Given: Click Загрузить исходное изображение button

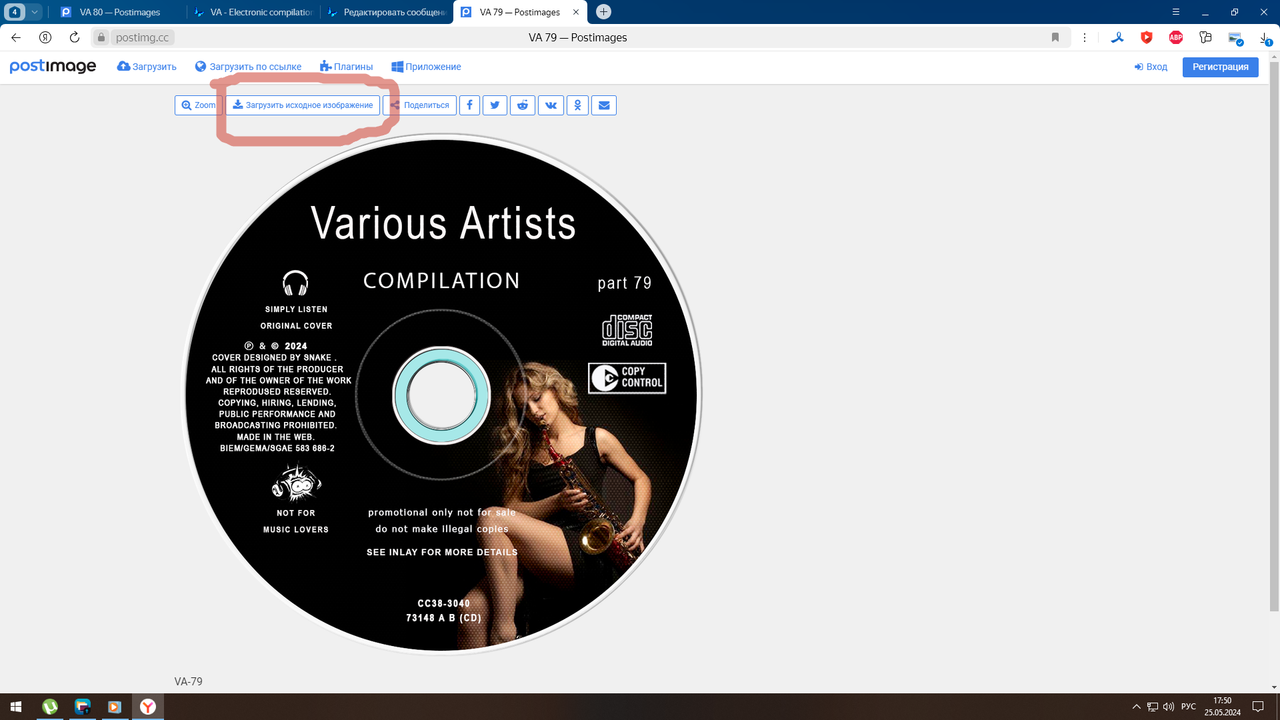Looking at the screenshot, I should (302, 105).
